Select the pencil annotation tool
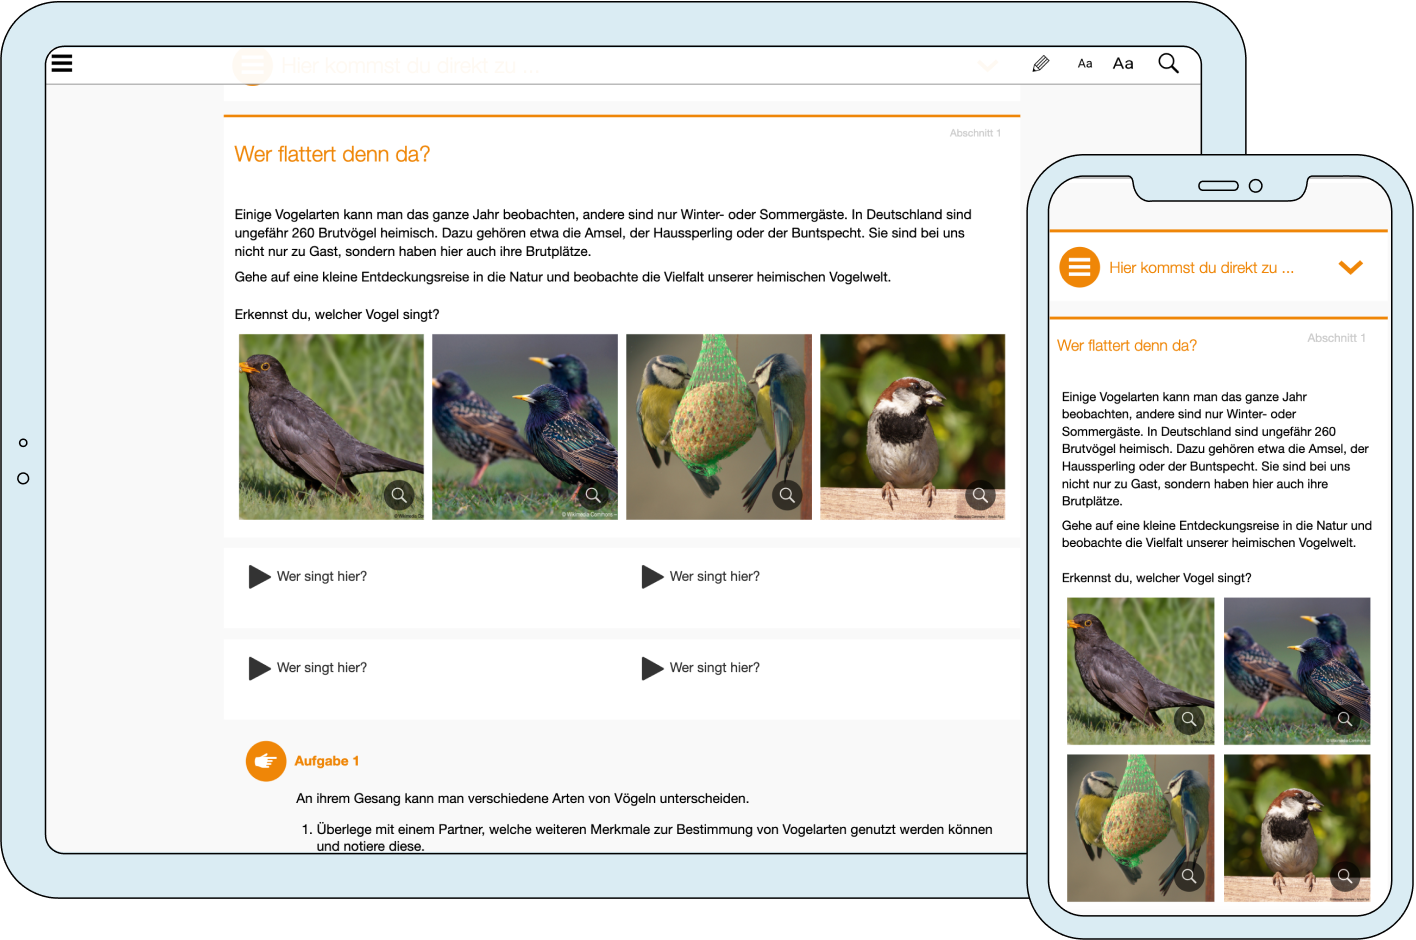Image resolution: width=1416 pixels, height=940 pixels. 1040,64
